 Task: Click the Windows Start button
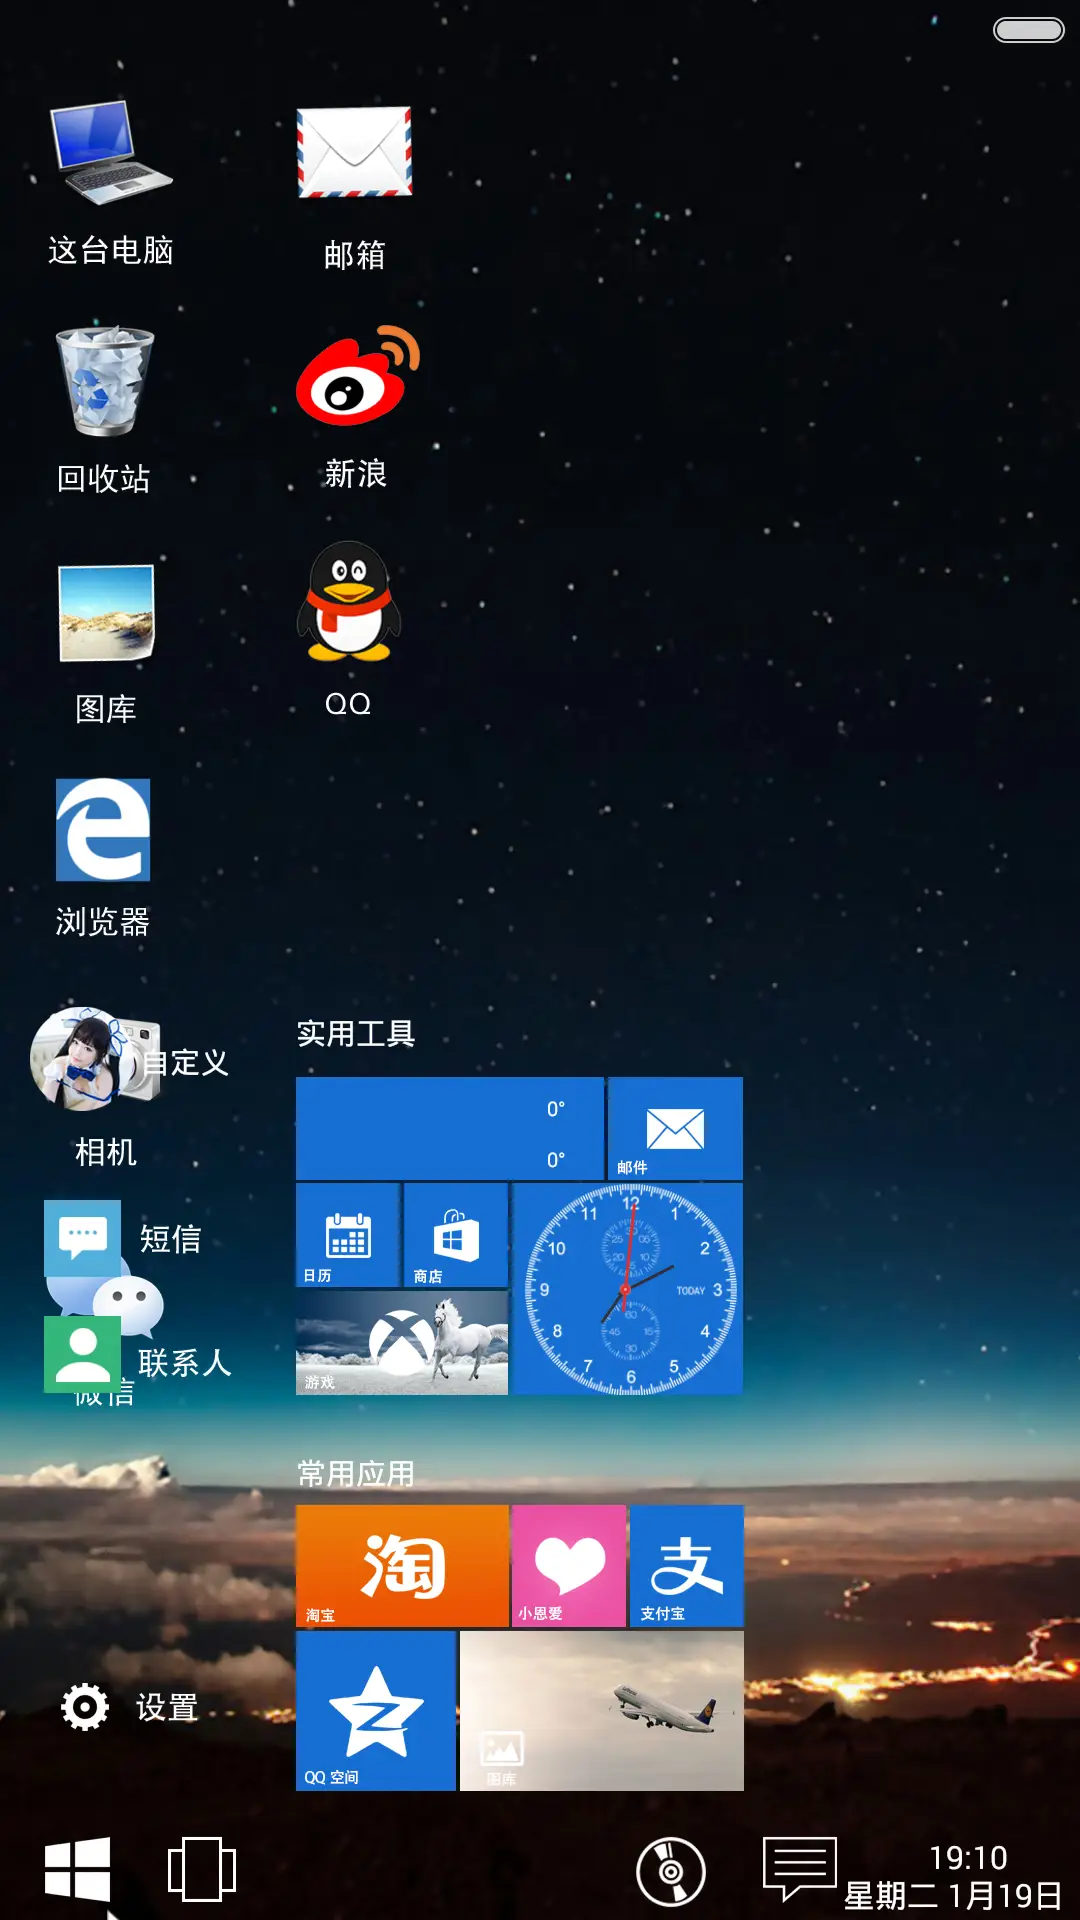click(77, 1868)
